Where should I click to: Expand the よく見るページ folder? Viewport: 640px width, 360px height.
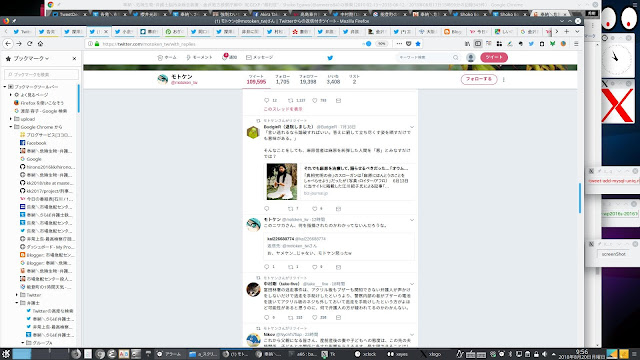click(11, 95)
